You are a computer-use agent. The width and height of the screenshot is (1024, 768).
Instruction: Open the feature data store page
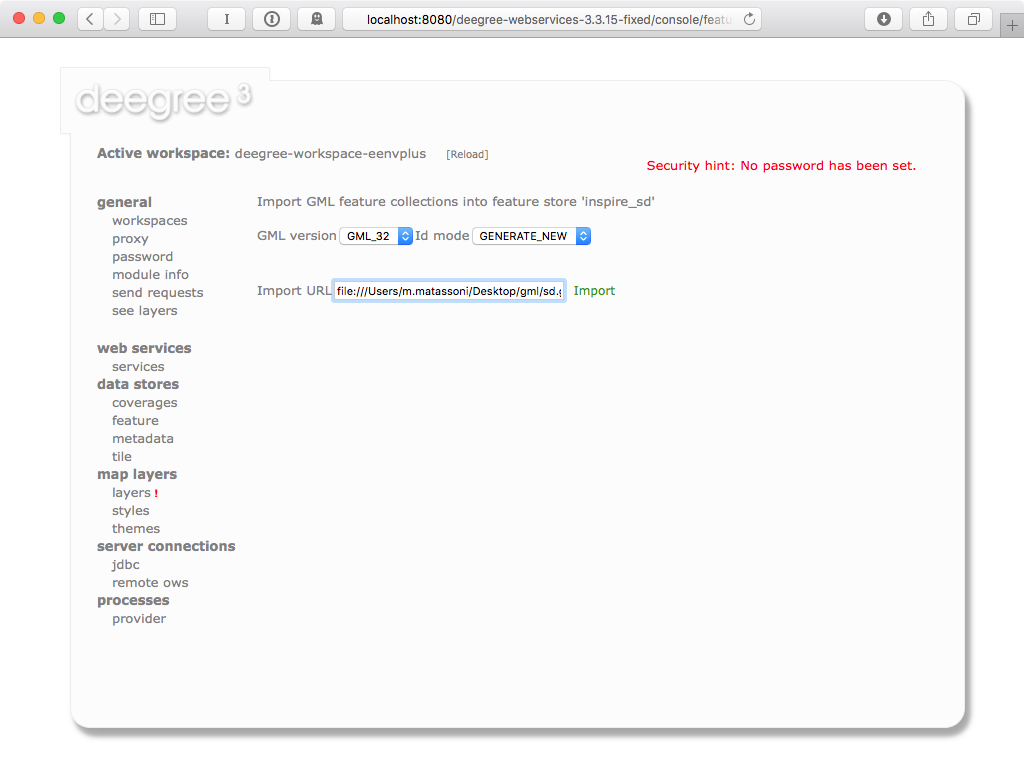click(135, 421)
